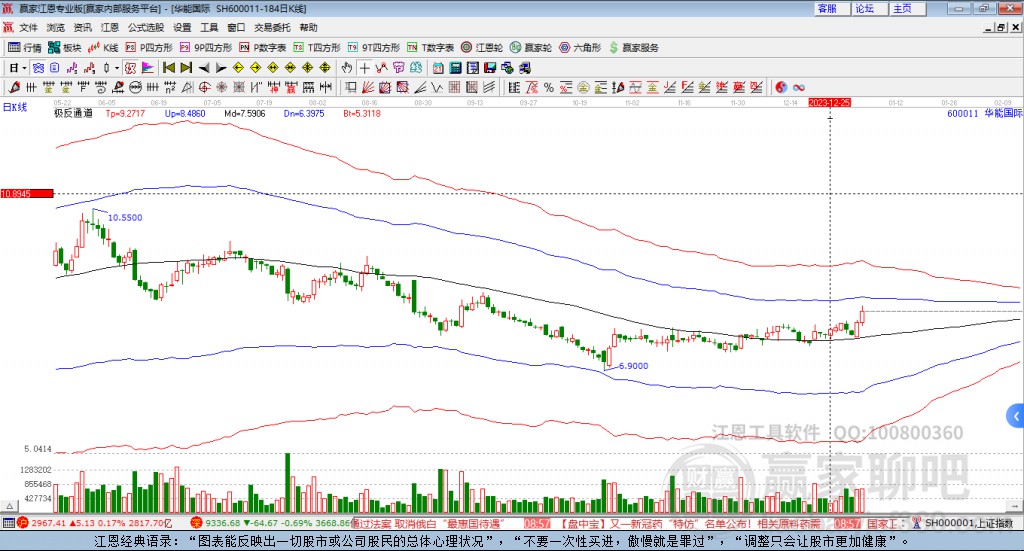1024x551 pixels.
Task: Click the 上证指数 ticker in status bar
Action: tap(967, 523)
